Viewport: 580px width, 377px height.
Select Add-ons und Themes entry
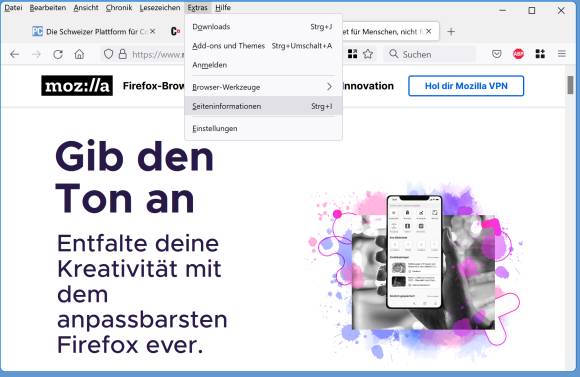point(263,46)
